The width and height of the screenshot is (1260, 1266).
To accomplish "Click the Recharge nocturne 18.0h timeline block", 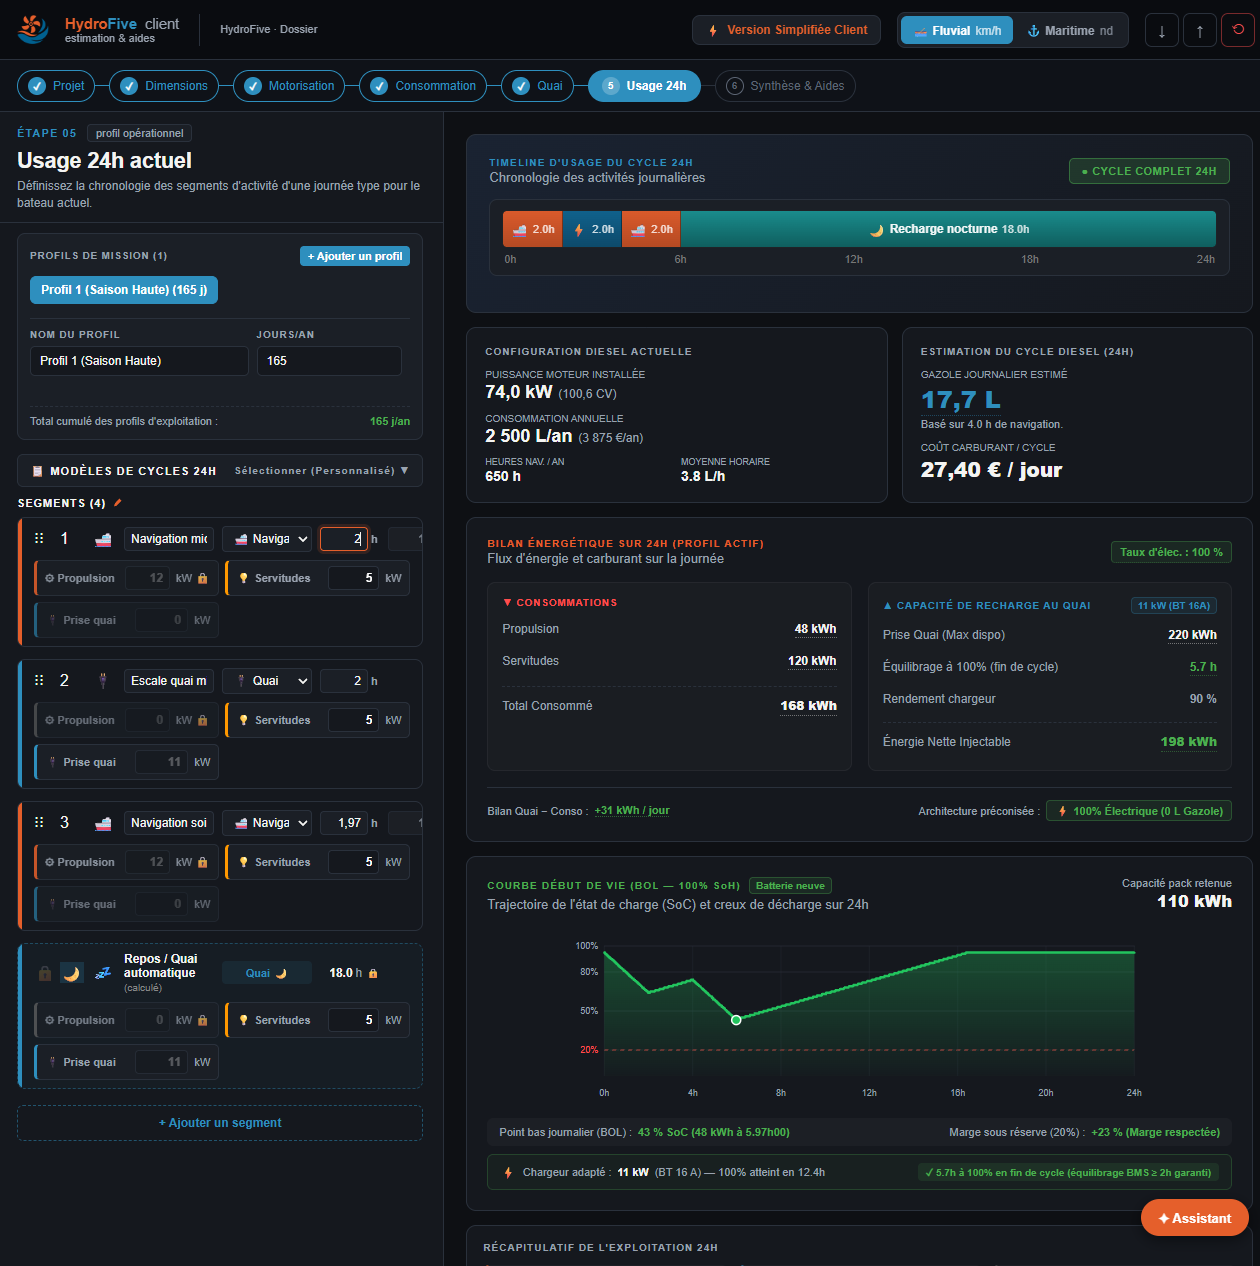I will click(x=948, y=229).
